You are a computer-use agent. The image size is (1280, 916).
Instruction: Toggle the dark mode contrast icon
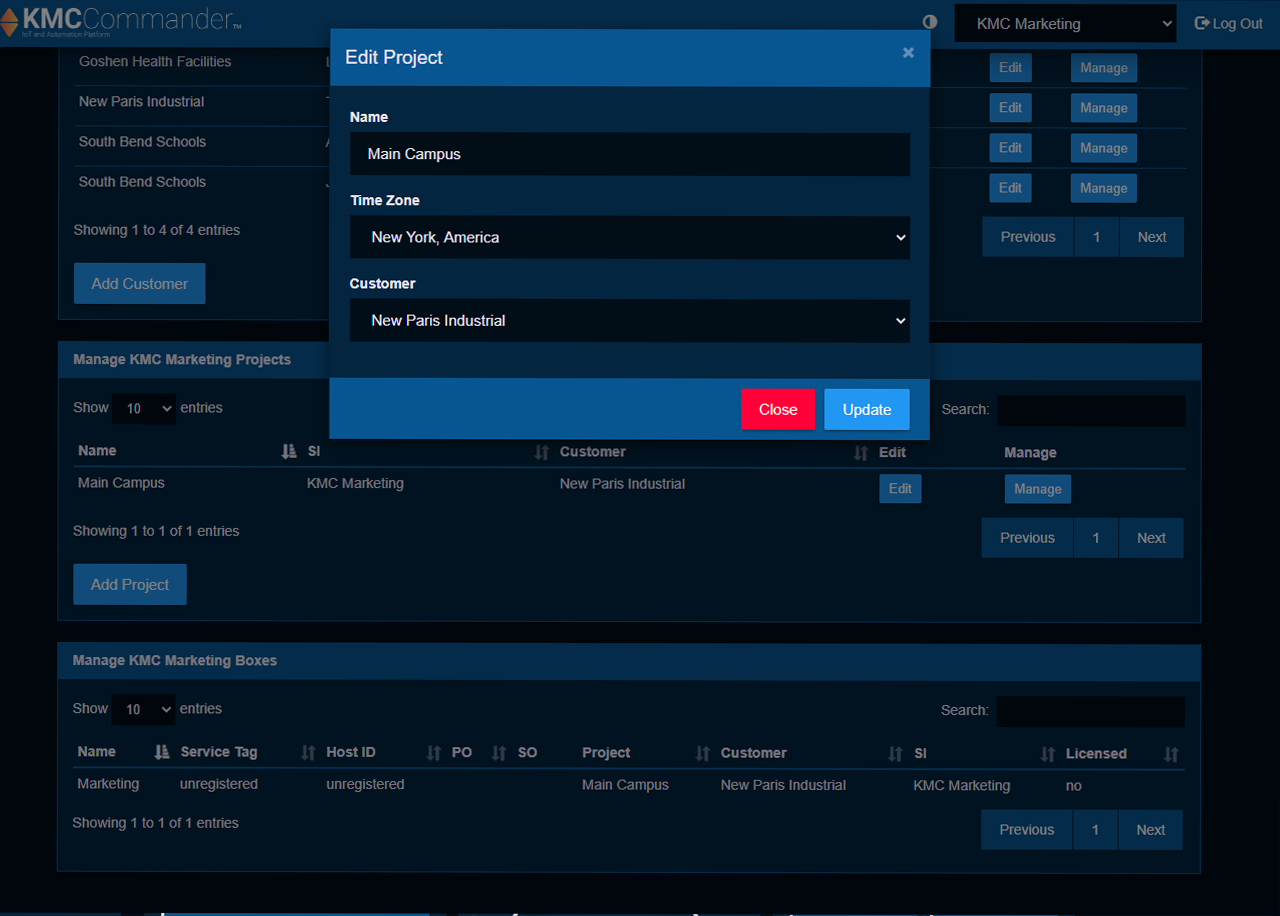pyautogui.click(x=930, y=22)
